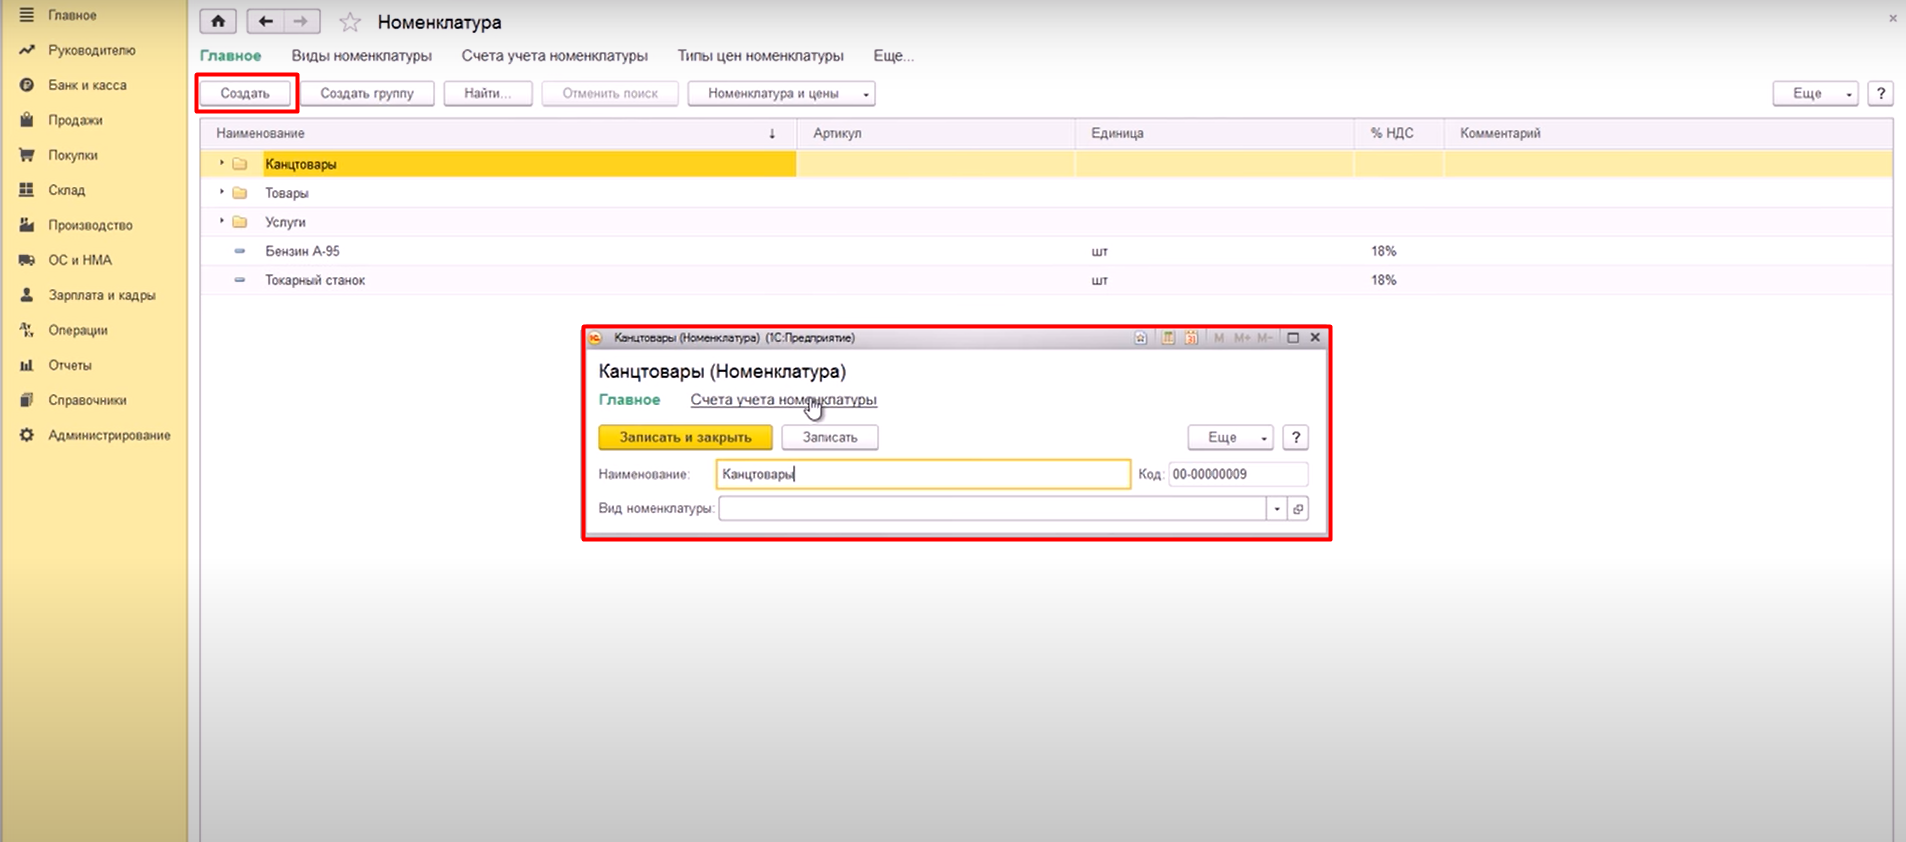Click the open-item icon beside Вид номенклатуры field
Viewport: 1906px width, 842px height.
pos(1298,509)
